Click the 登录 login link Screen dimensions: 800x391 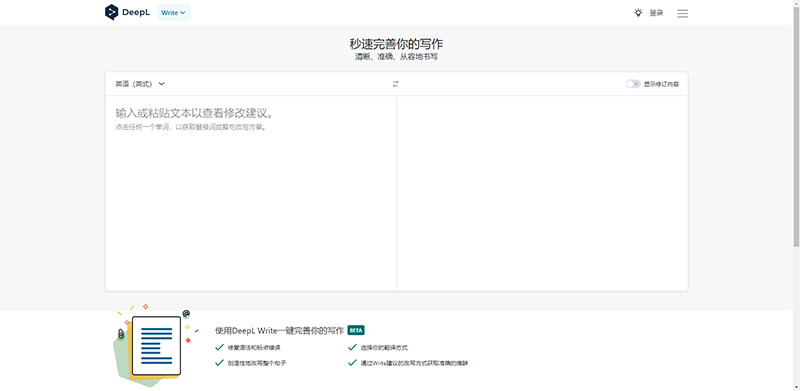pos(656,13)
